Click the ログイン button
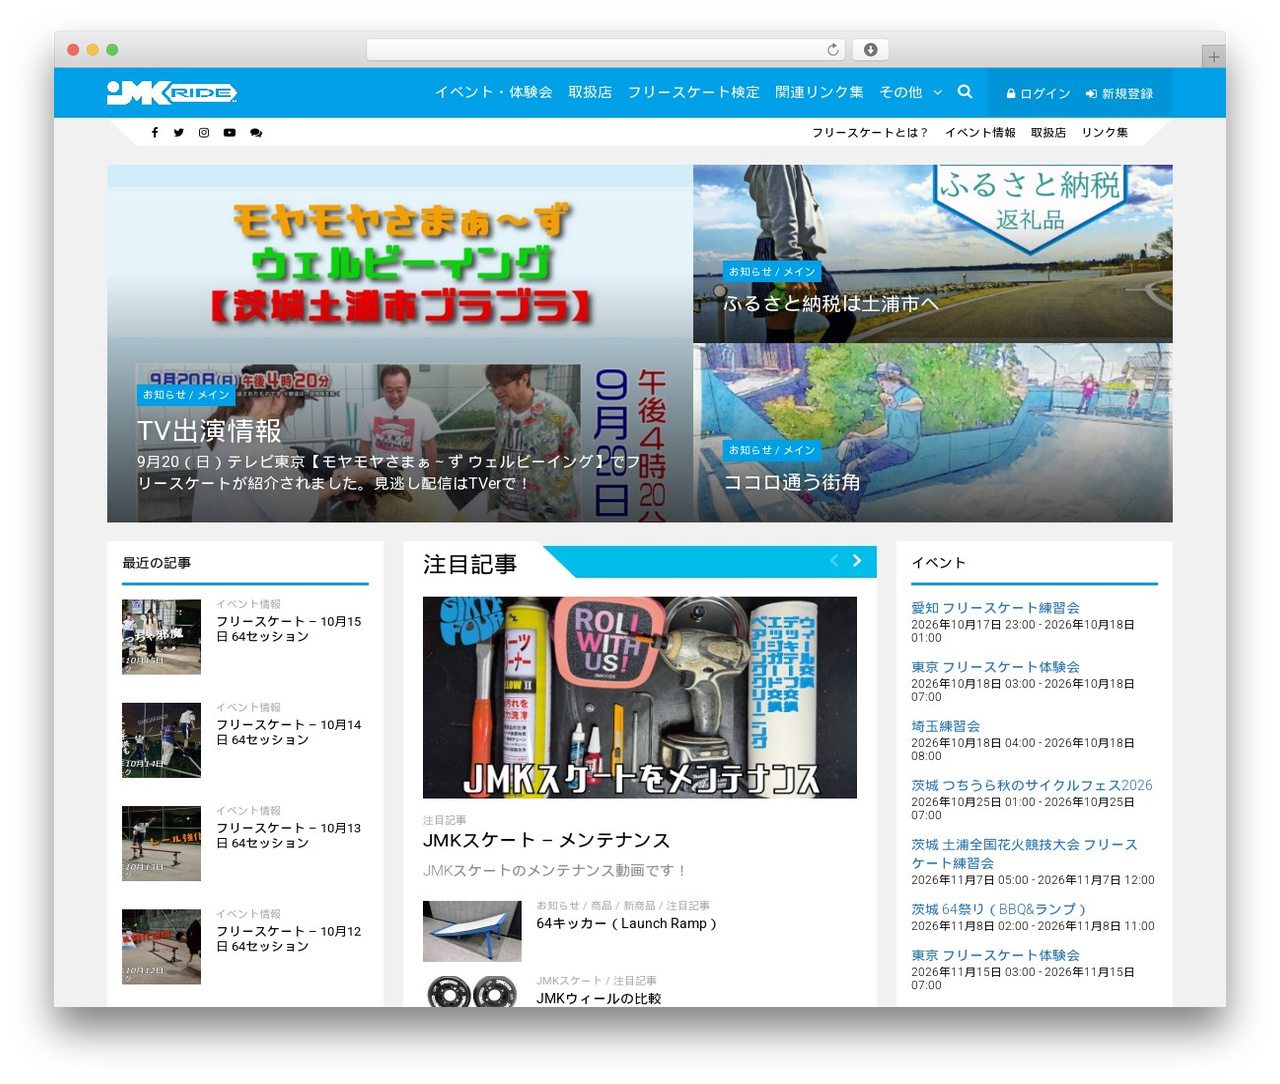The width and height of the screenshot is (1280, 1084). tap(1038, 93)
